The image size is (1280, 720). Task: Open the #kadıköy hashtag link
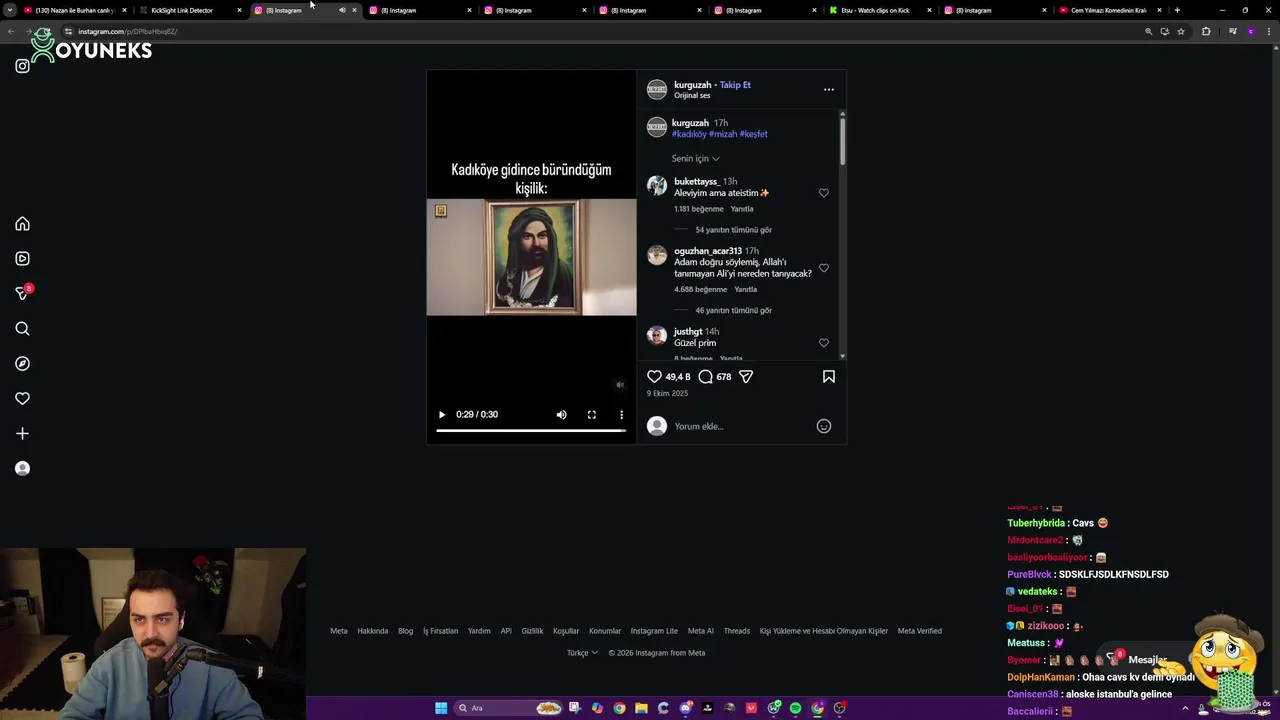tap(689, 134)
